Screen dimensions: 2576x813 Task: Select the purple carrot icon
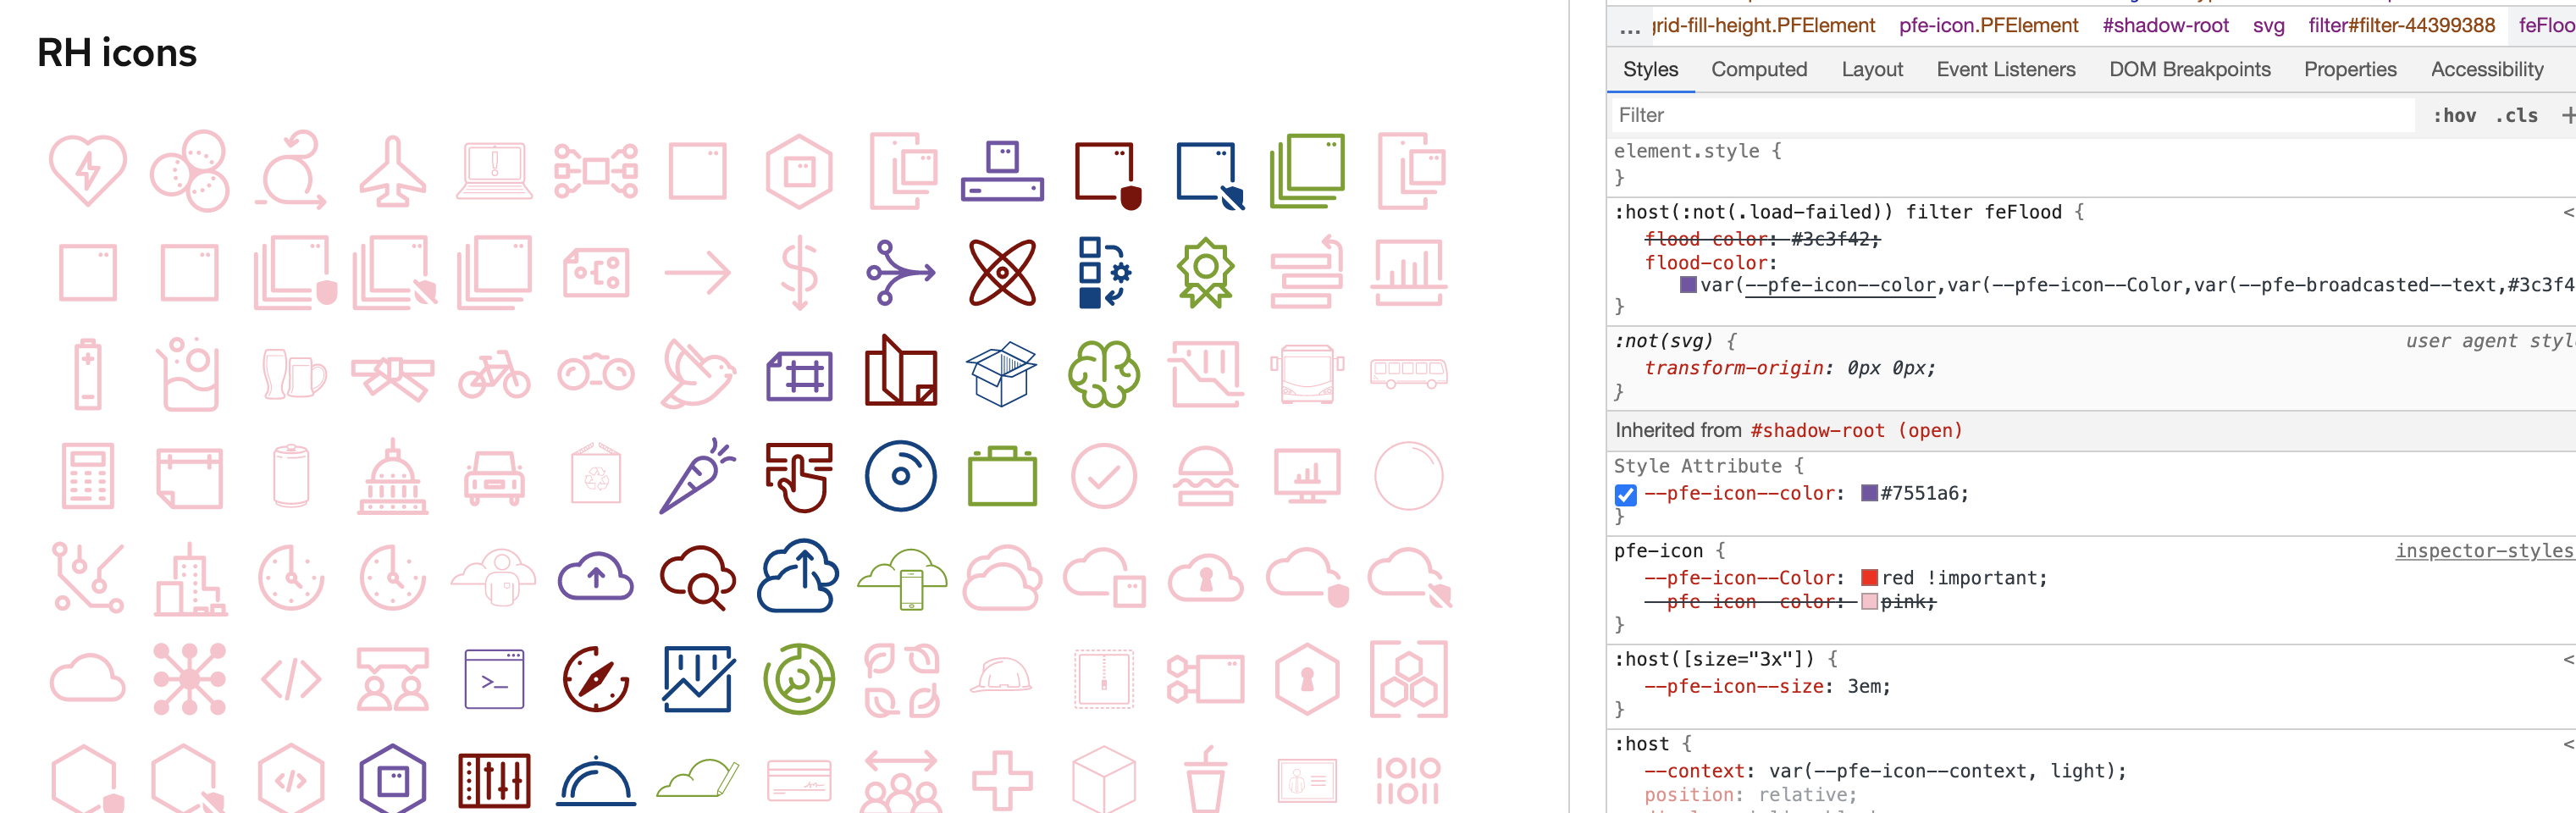697,477
